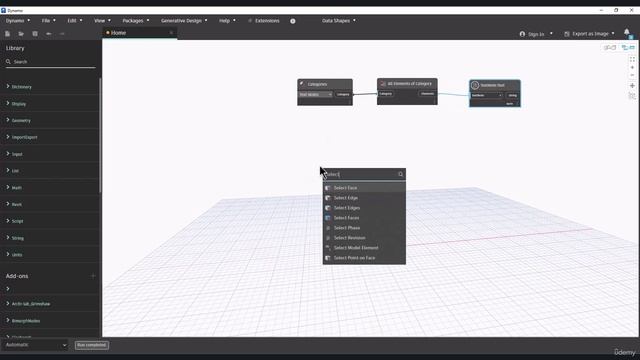Screen dimensions: 640x360
Task: Click the Undo toolbar arrow
Action: coord(49,34)
